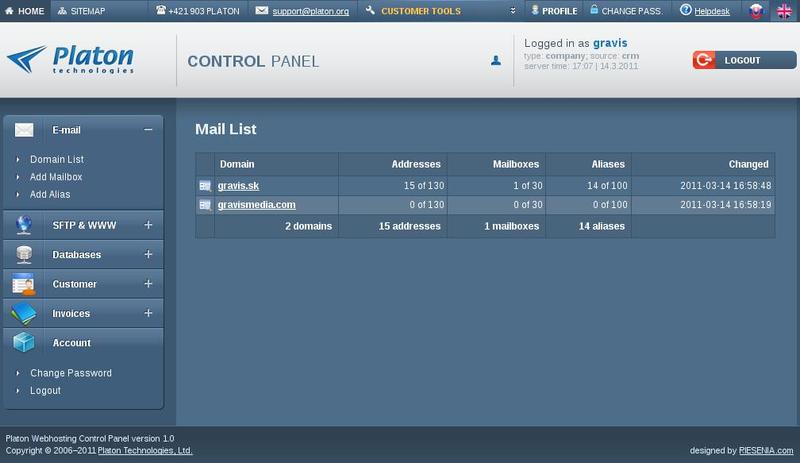Open the RIESENIA.com designer link
800x463 pixels.
[x=766, y=451]
